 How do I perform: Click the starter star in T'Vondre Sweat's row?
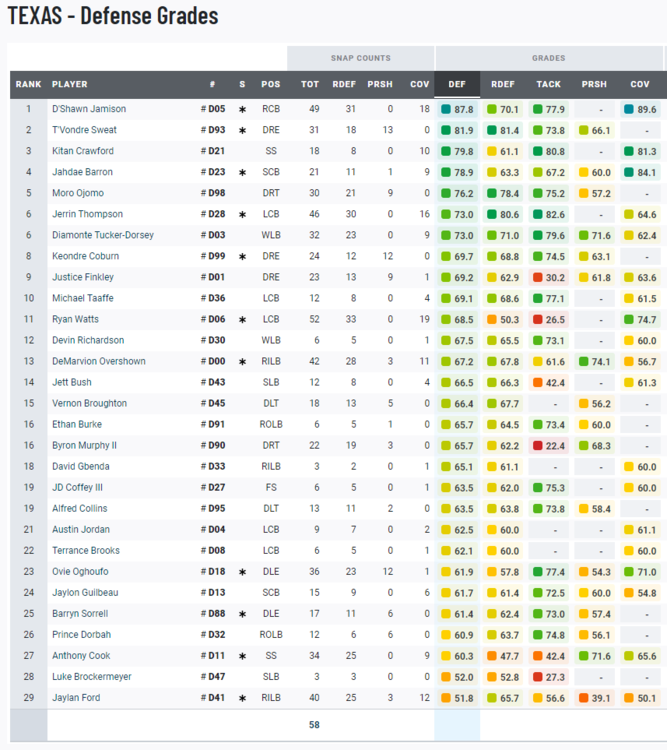(x=242, y=130)
